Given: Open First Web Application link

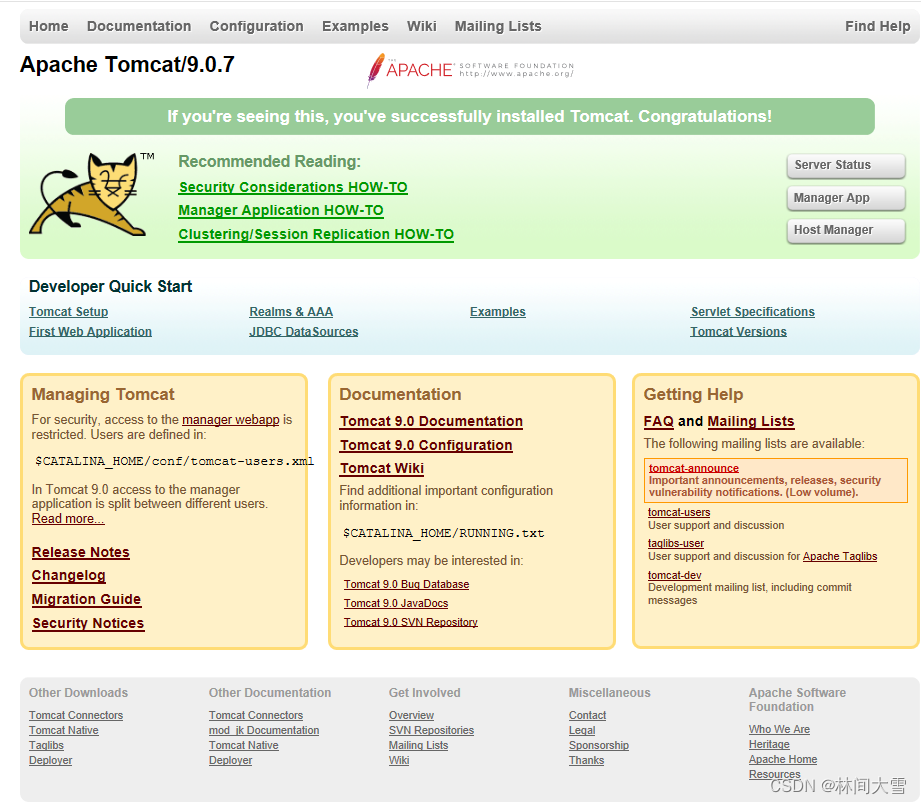Looking at the screenshot, I should pos(90,332).
